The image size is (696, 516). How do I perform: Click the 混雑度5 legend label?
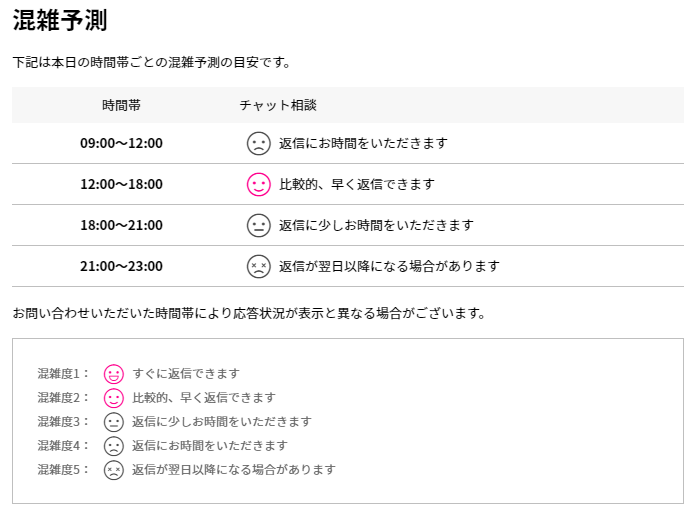[64, 470]
